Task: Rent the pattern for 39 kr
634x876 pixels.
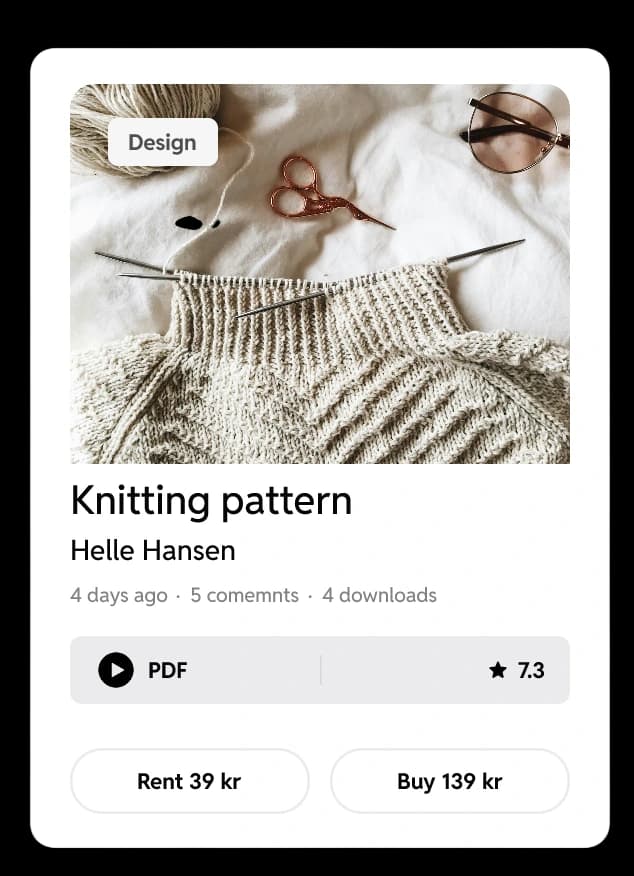Action: point(189,780)
